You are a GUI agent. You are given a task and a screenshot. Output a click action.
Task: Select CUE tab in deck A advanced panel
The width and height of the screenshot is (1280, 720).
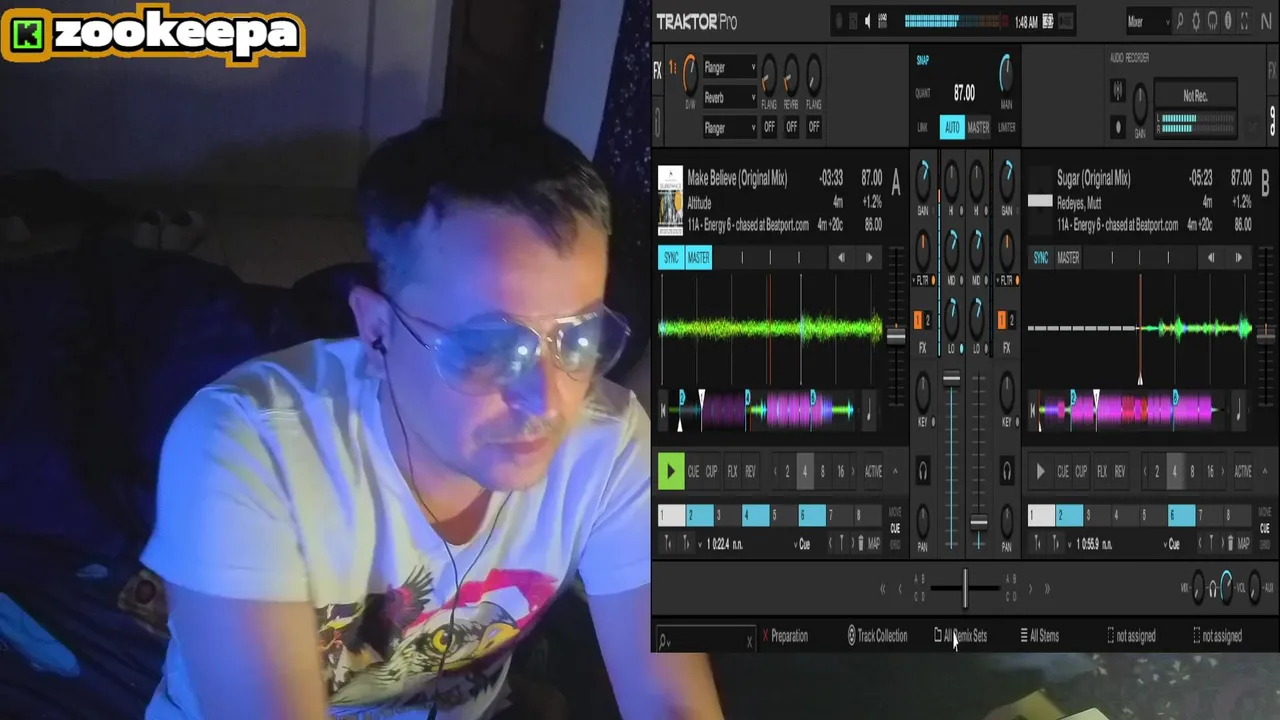(x=896, y=528)
